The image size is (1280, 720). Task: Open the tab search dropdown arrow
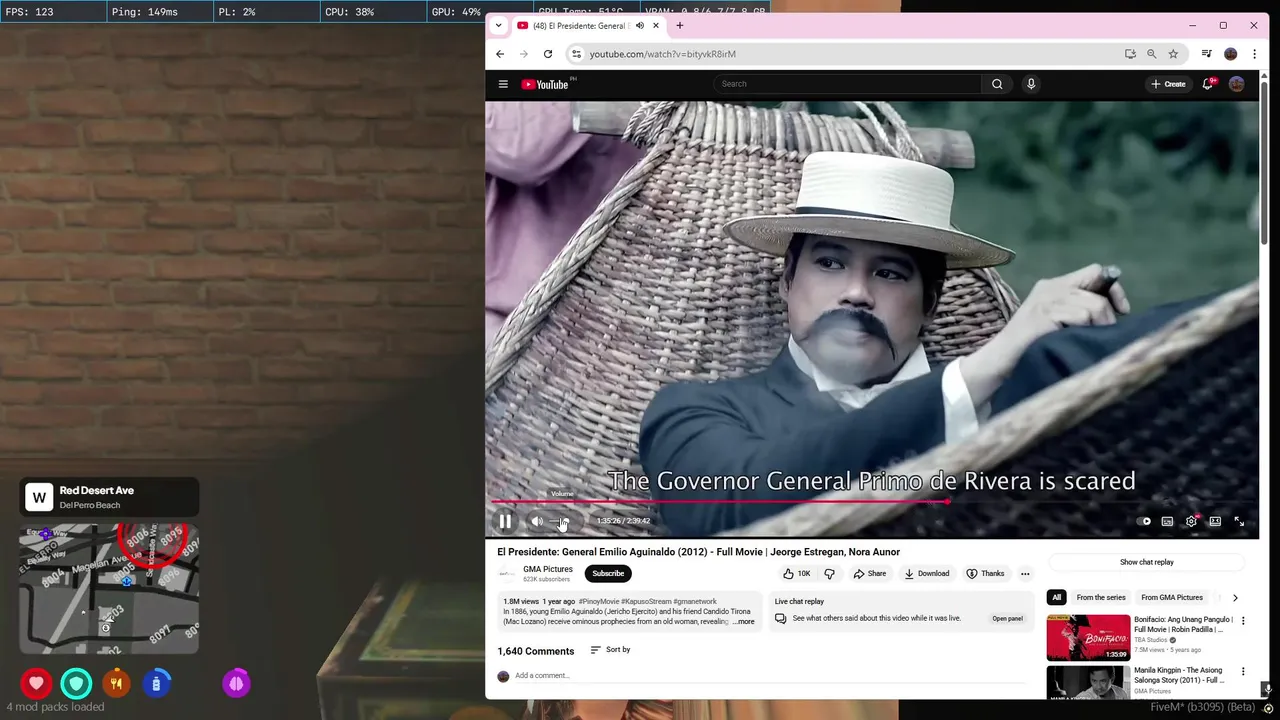[x=499, y=25]
